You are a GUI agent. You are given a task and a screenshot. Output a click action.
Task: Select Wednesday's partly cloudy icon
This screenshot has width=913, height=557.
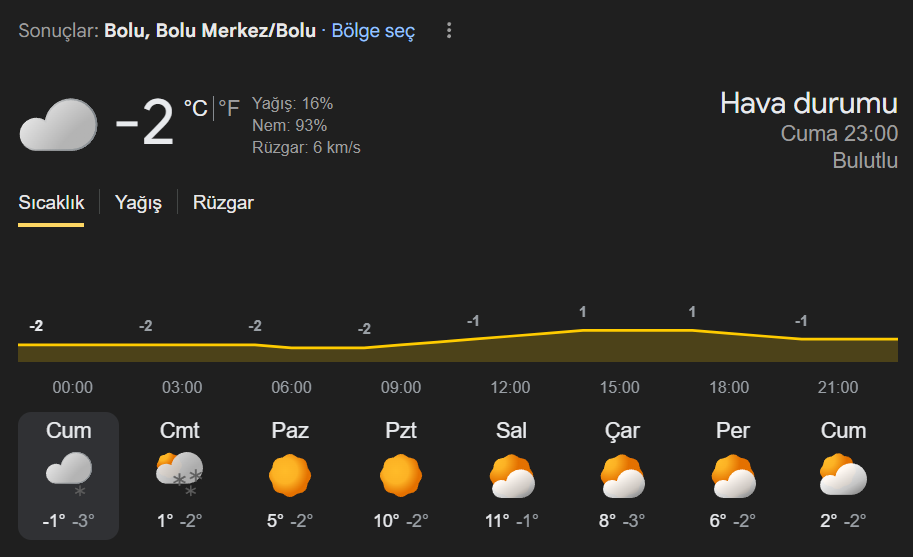tap(622, 476)
